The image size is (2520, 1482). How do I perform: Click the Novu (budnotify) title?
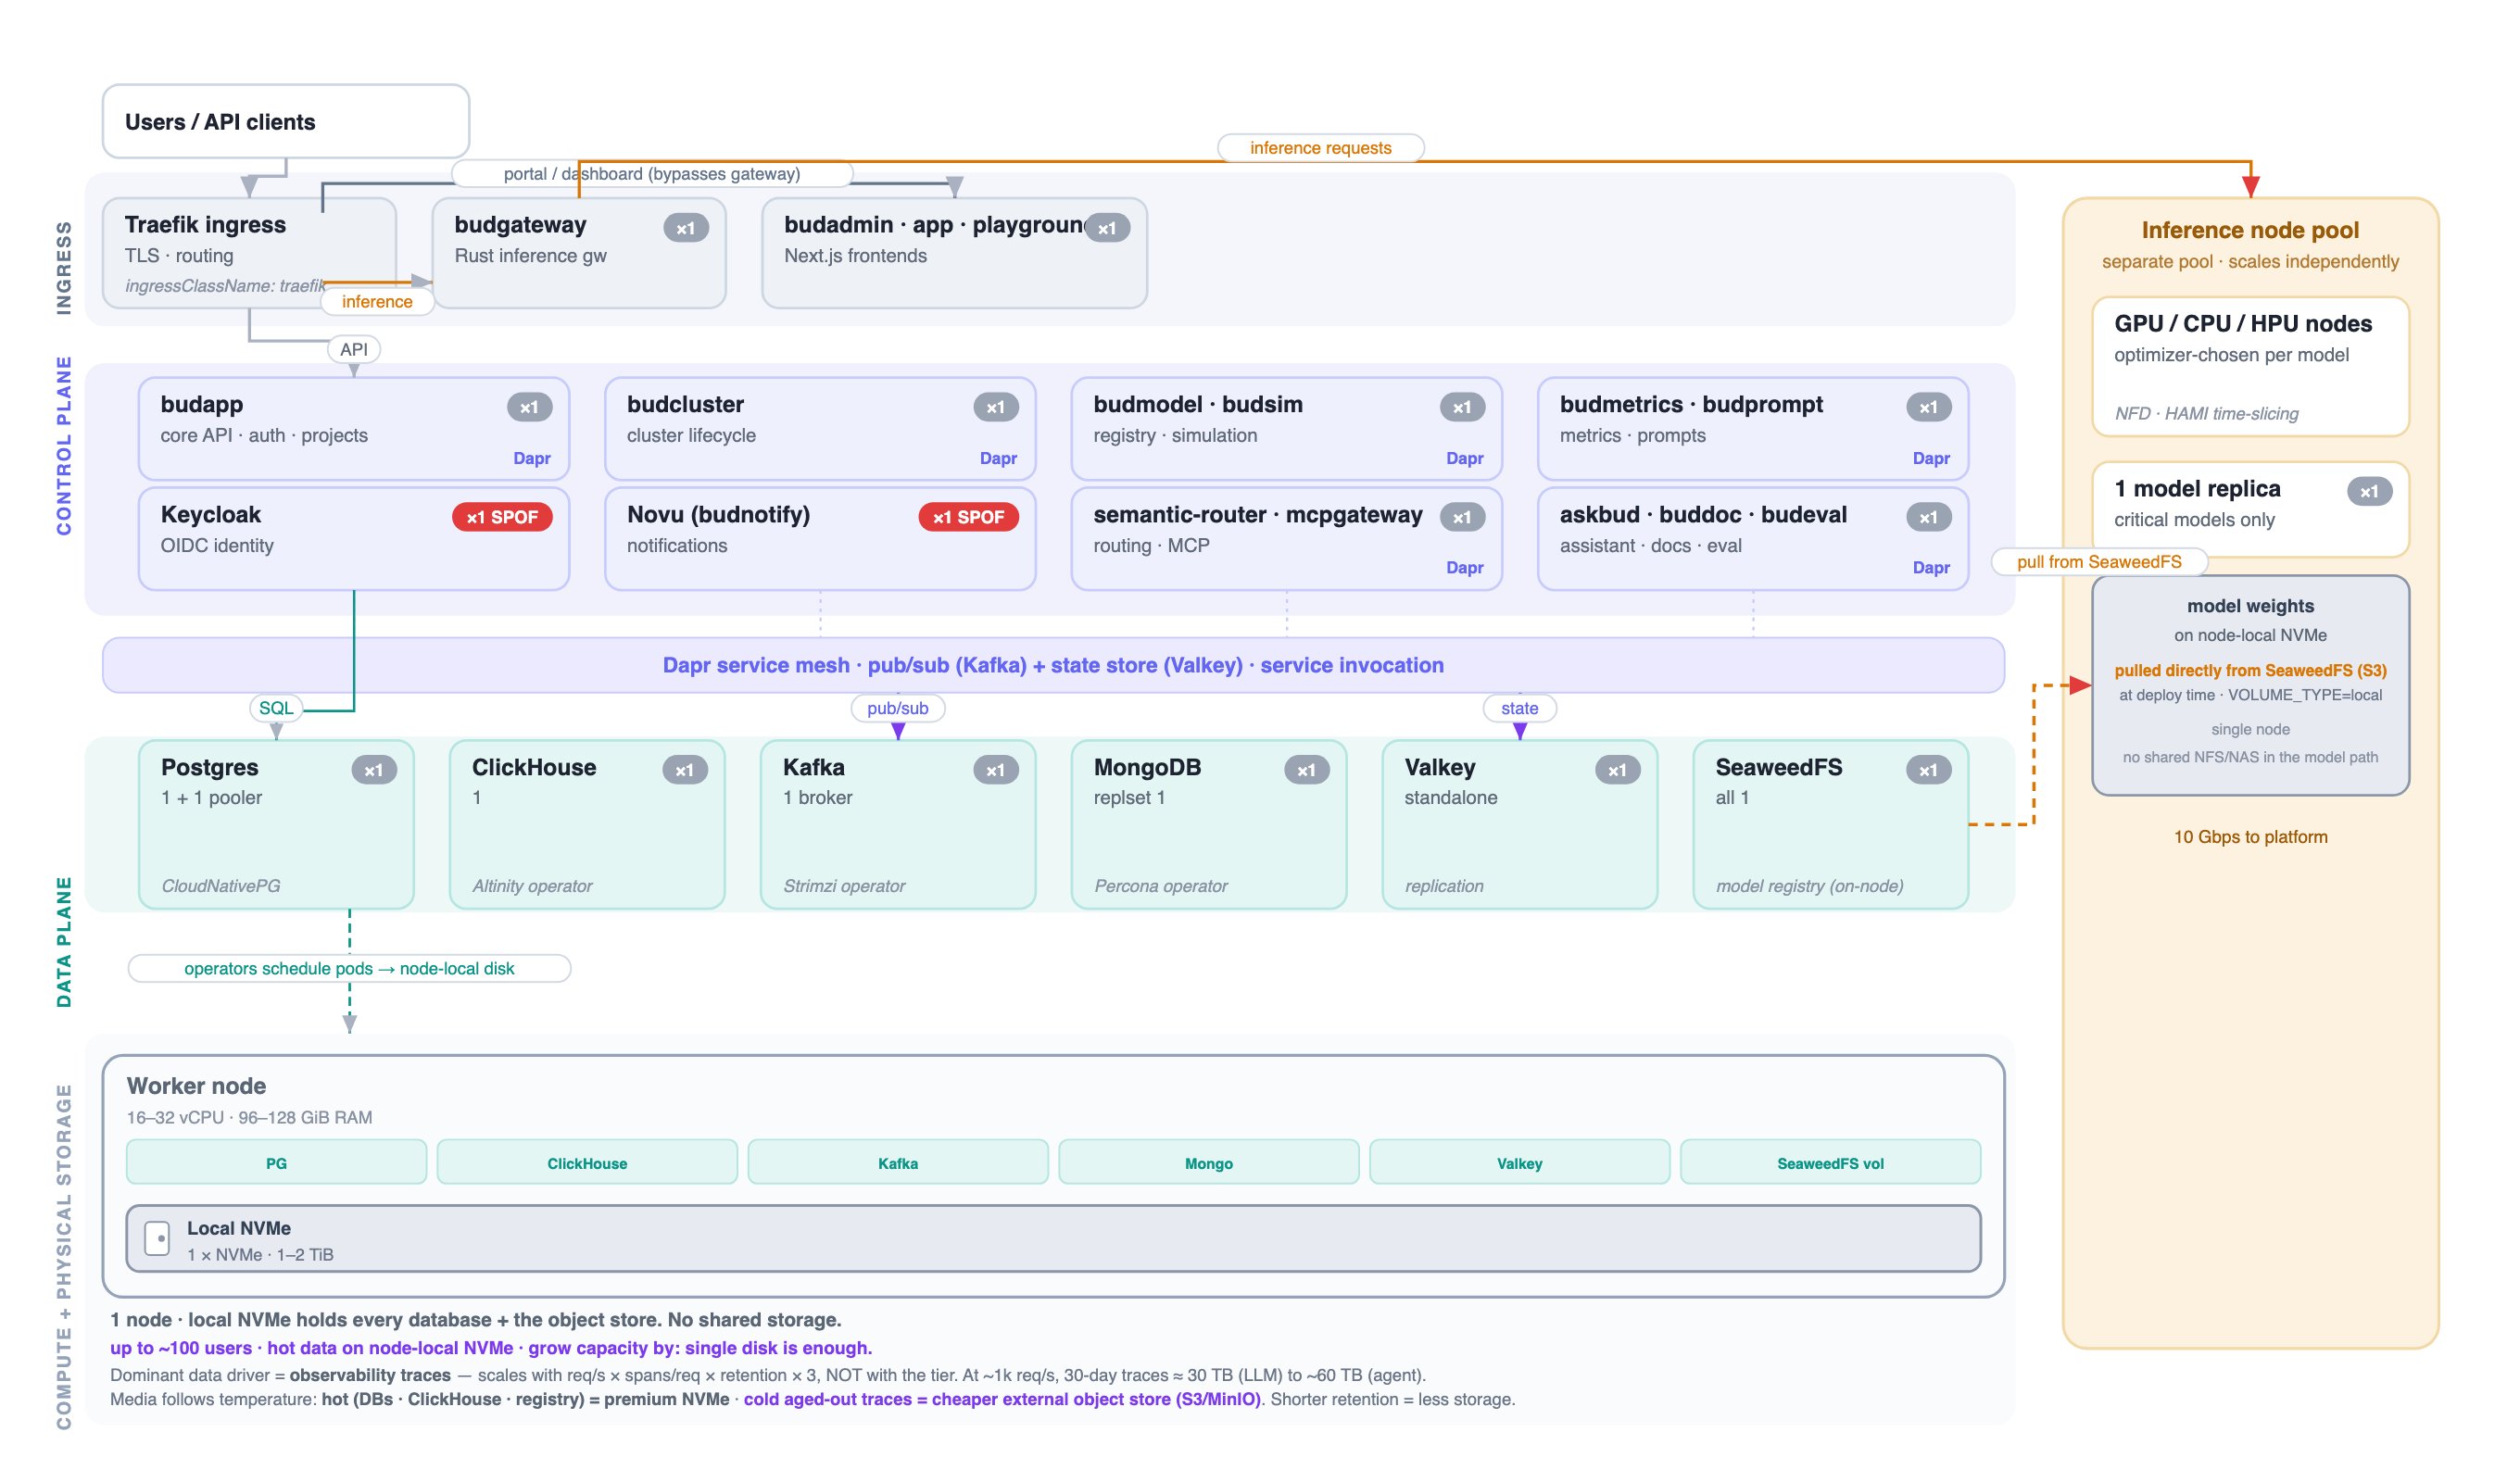719,515
